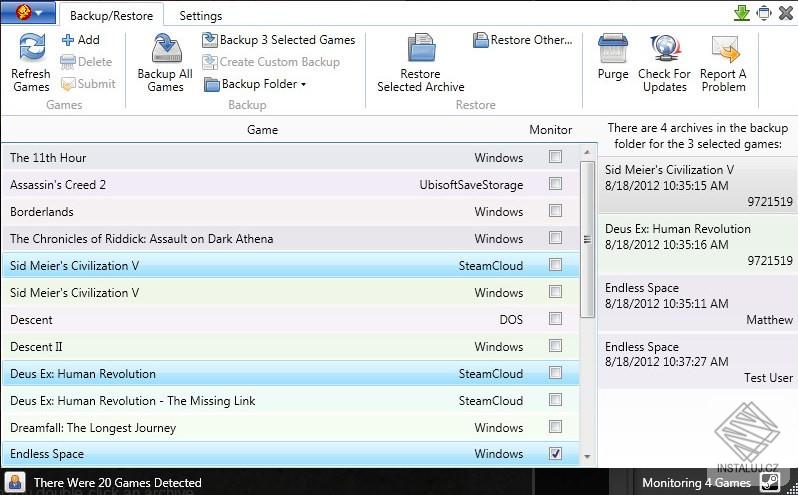The image size is (798, 495).
Task: Click the Restore Selected Archive icon
Action: [x=421, y=49]
